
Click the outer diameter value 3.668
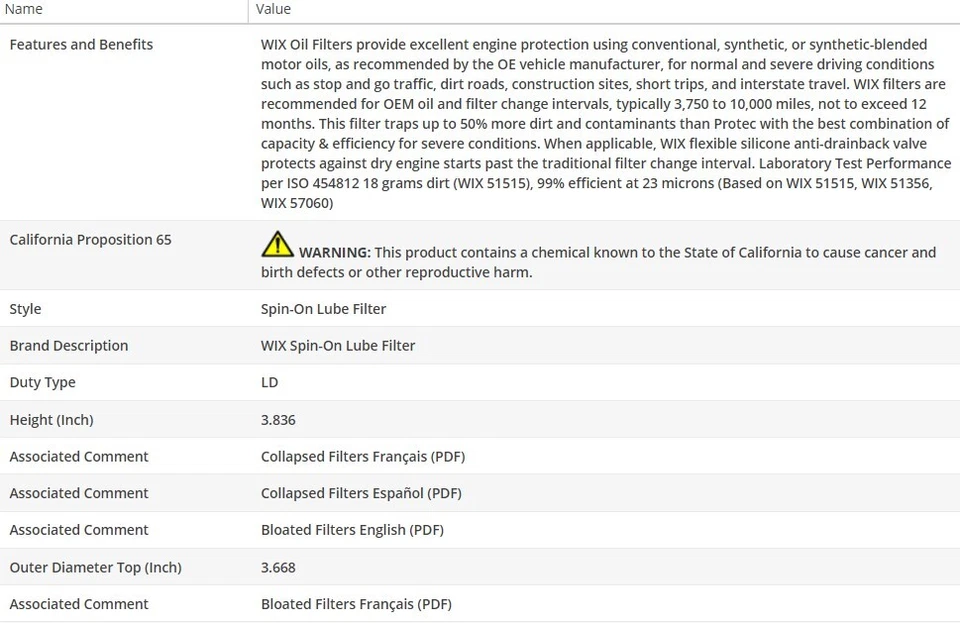(x=278, y=567)
